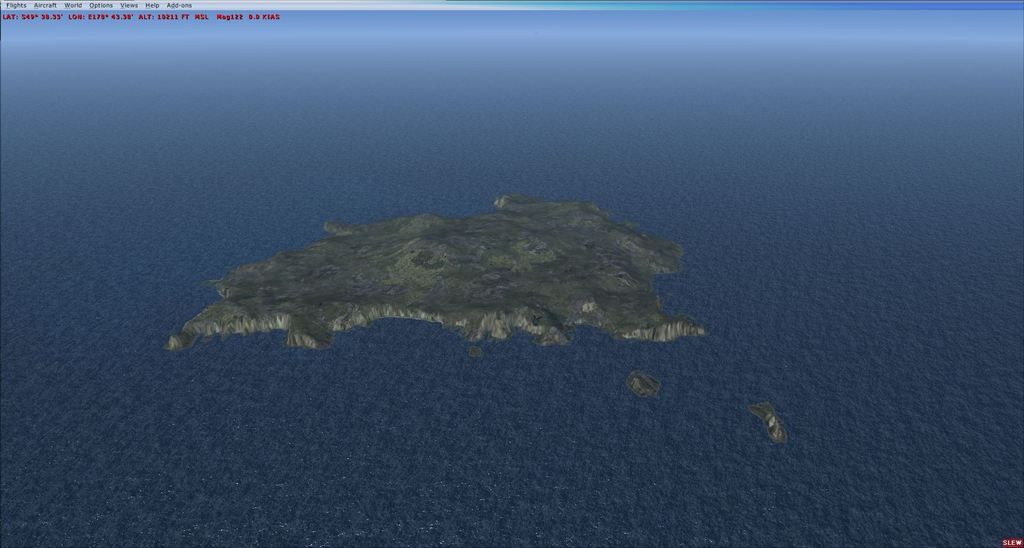Open the Options menu

(x=101, y=5)
